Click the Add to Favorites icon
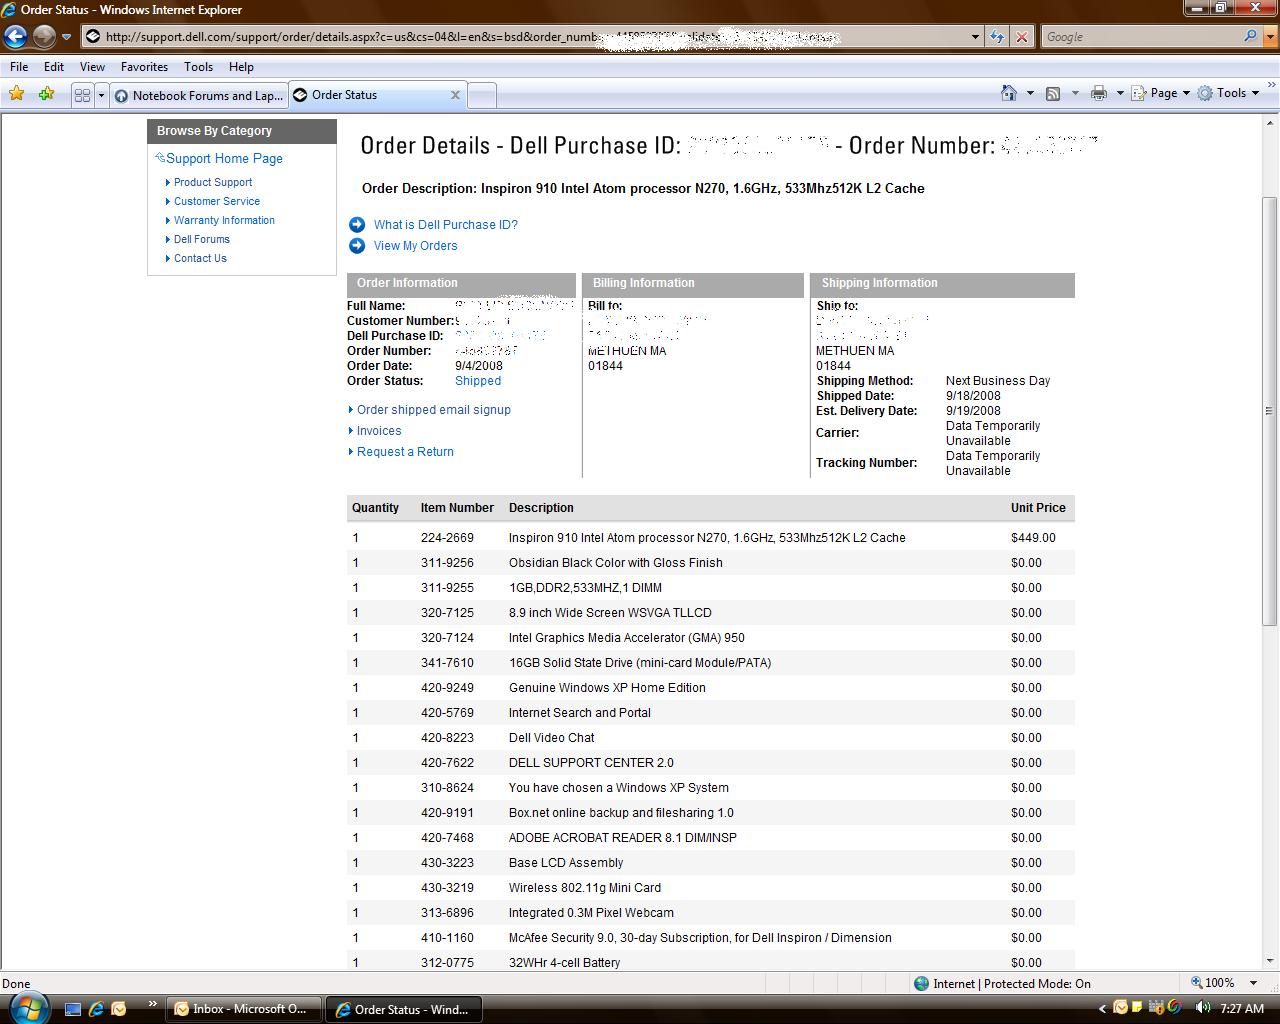This screenshot has width=1280, height=1024. [x=46, y=94]
